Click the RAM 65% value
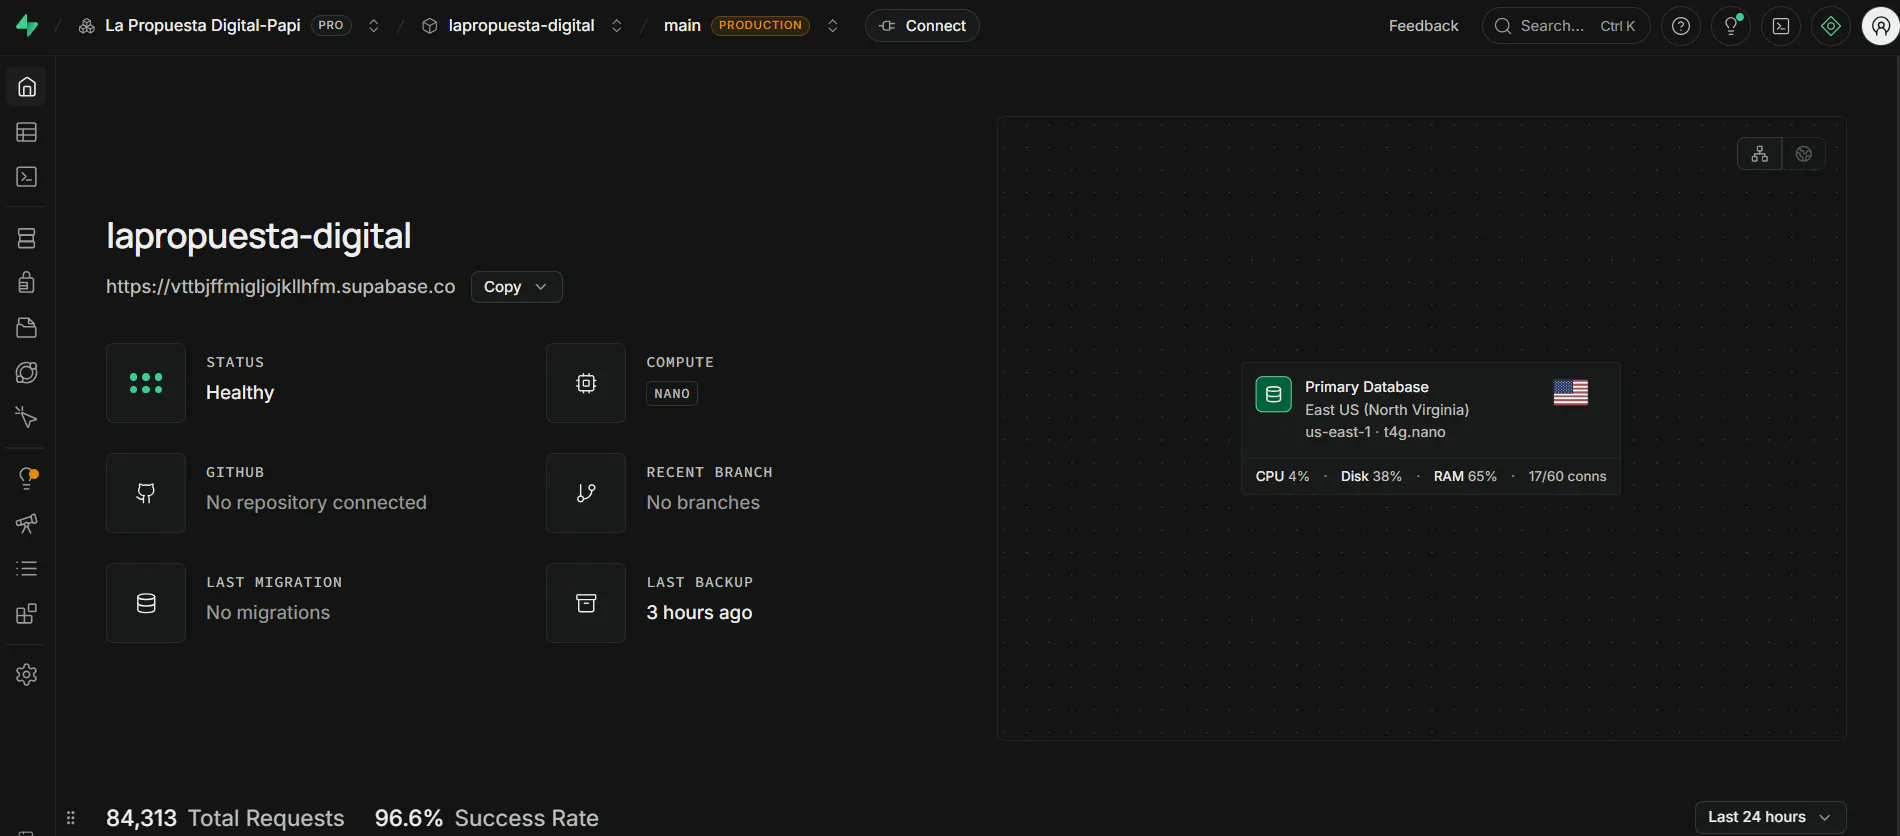Screen dimensions: 1900x836 coord(1465,477)
